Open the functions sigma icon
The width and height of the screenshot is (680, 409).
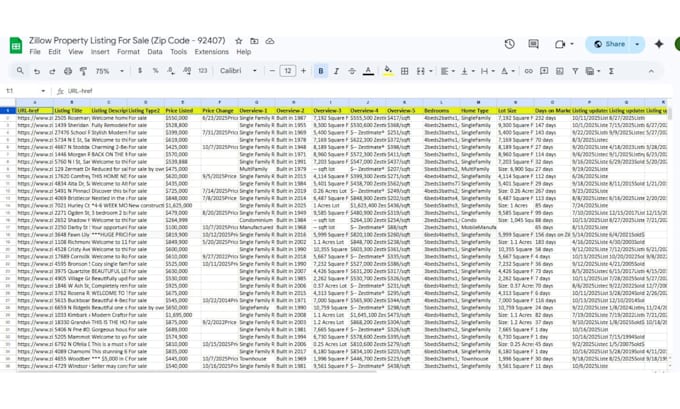click(611, 71)
